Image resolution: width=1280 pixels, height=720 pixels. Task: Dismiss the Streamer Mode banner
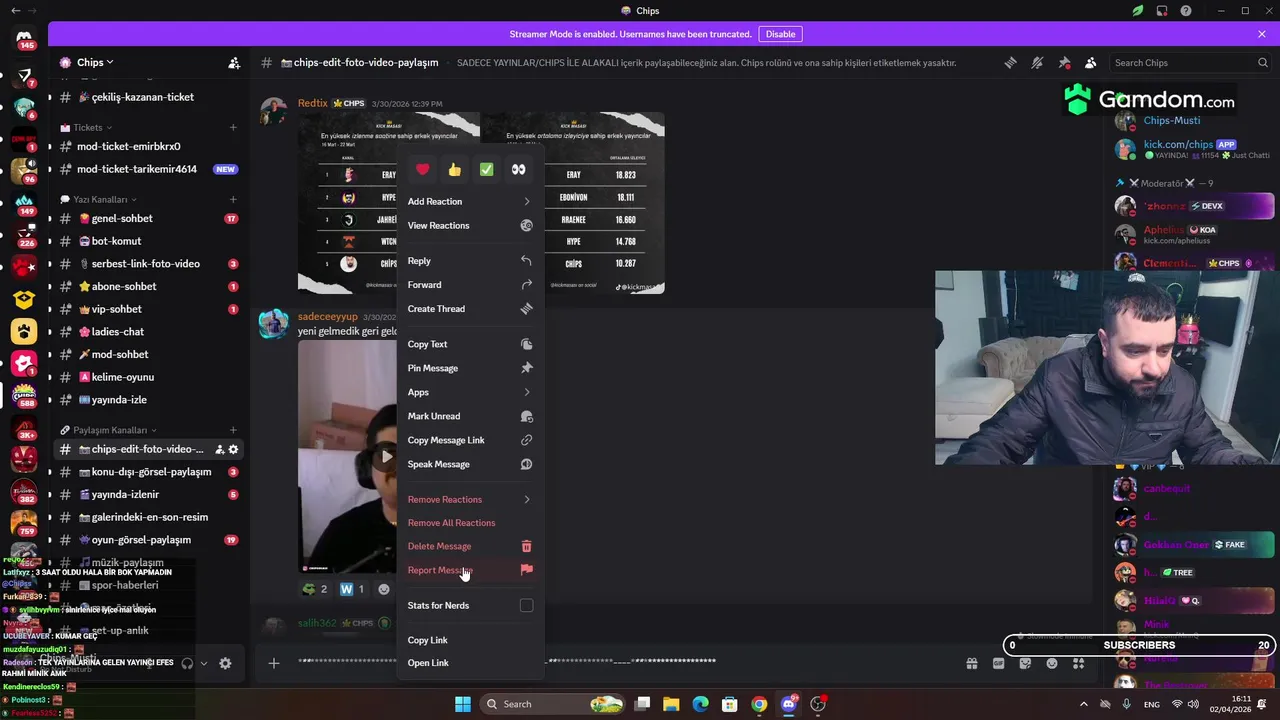pos(1262,34)
